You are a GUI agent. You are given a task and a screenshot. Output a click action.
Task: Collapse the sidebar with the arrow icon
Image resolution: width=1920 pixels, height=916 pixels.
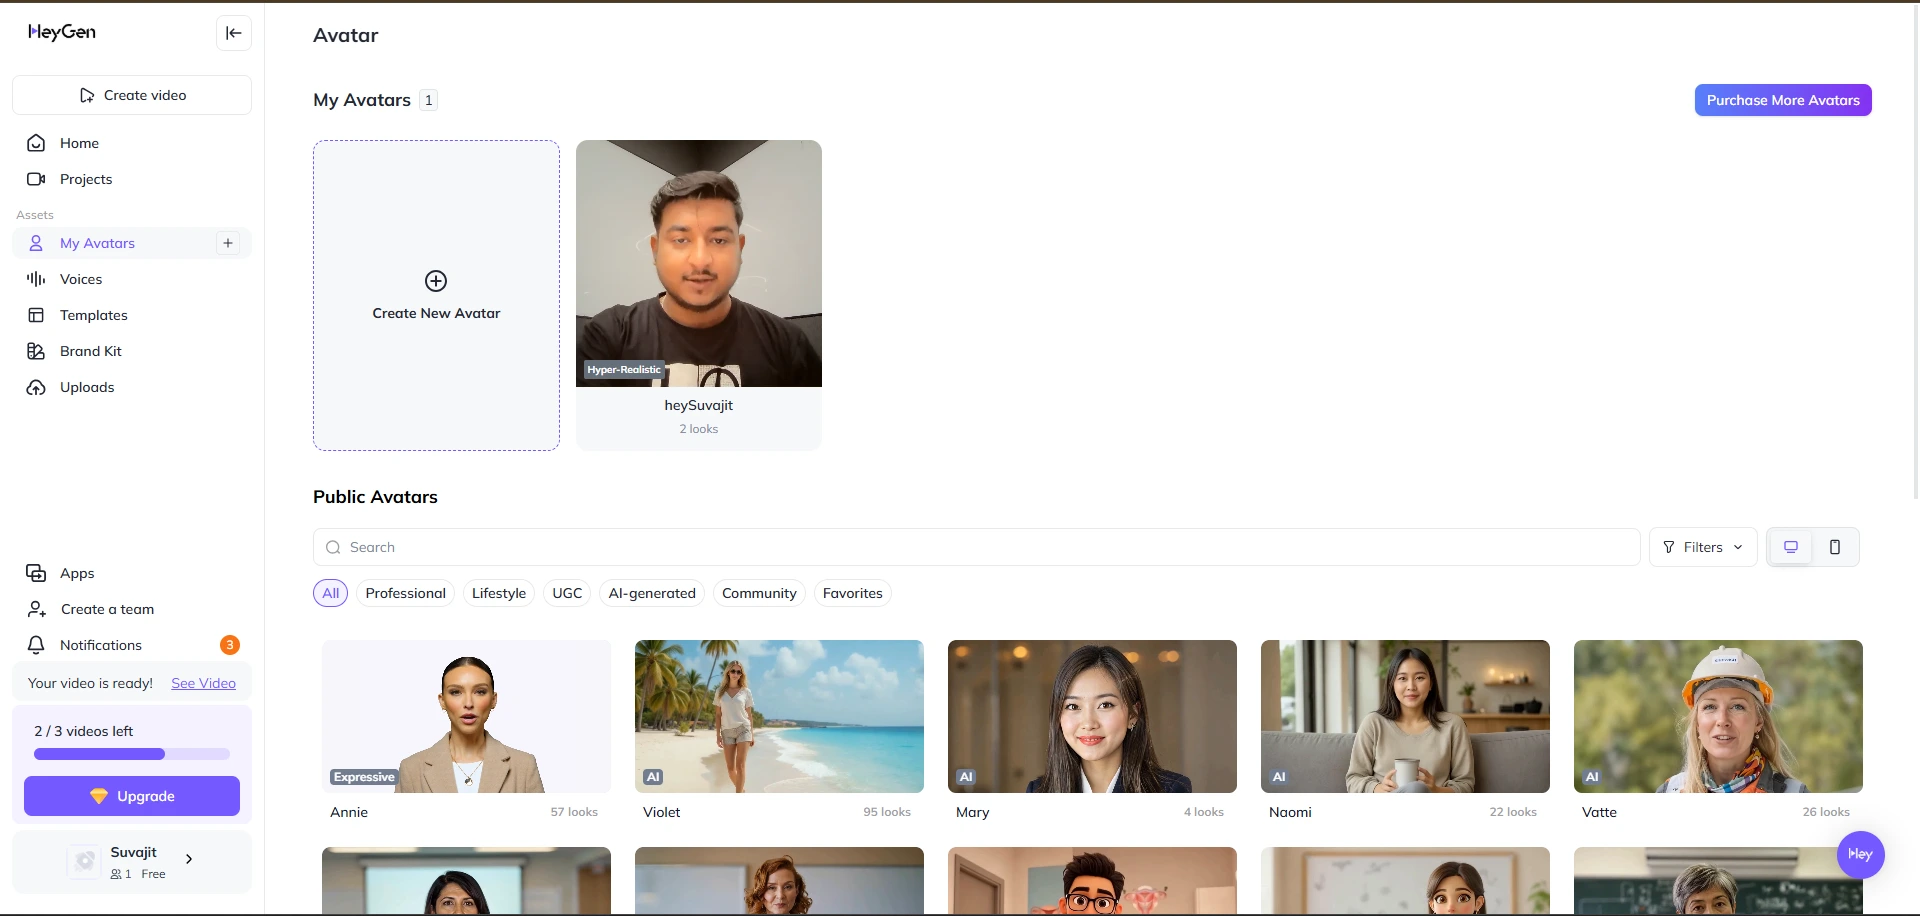click(234, 33)
